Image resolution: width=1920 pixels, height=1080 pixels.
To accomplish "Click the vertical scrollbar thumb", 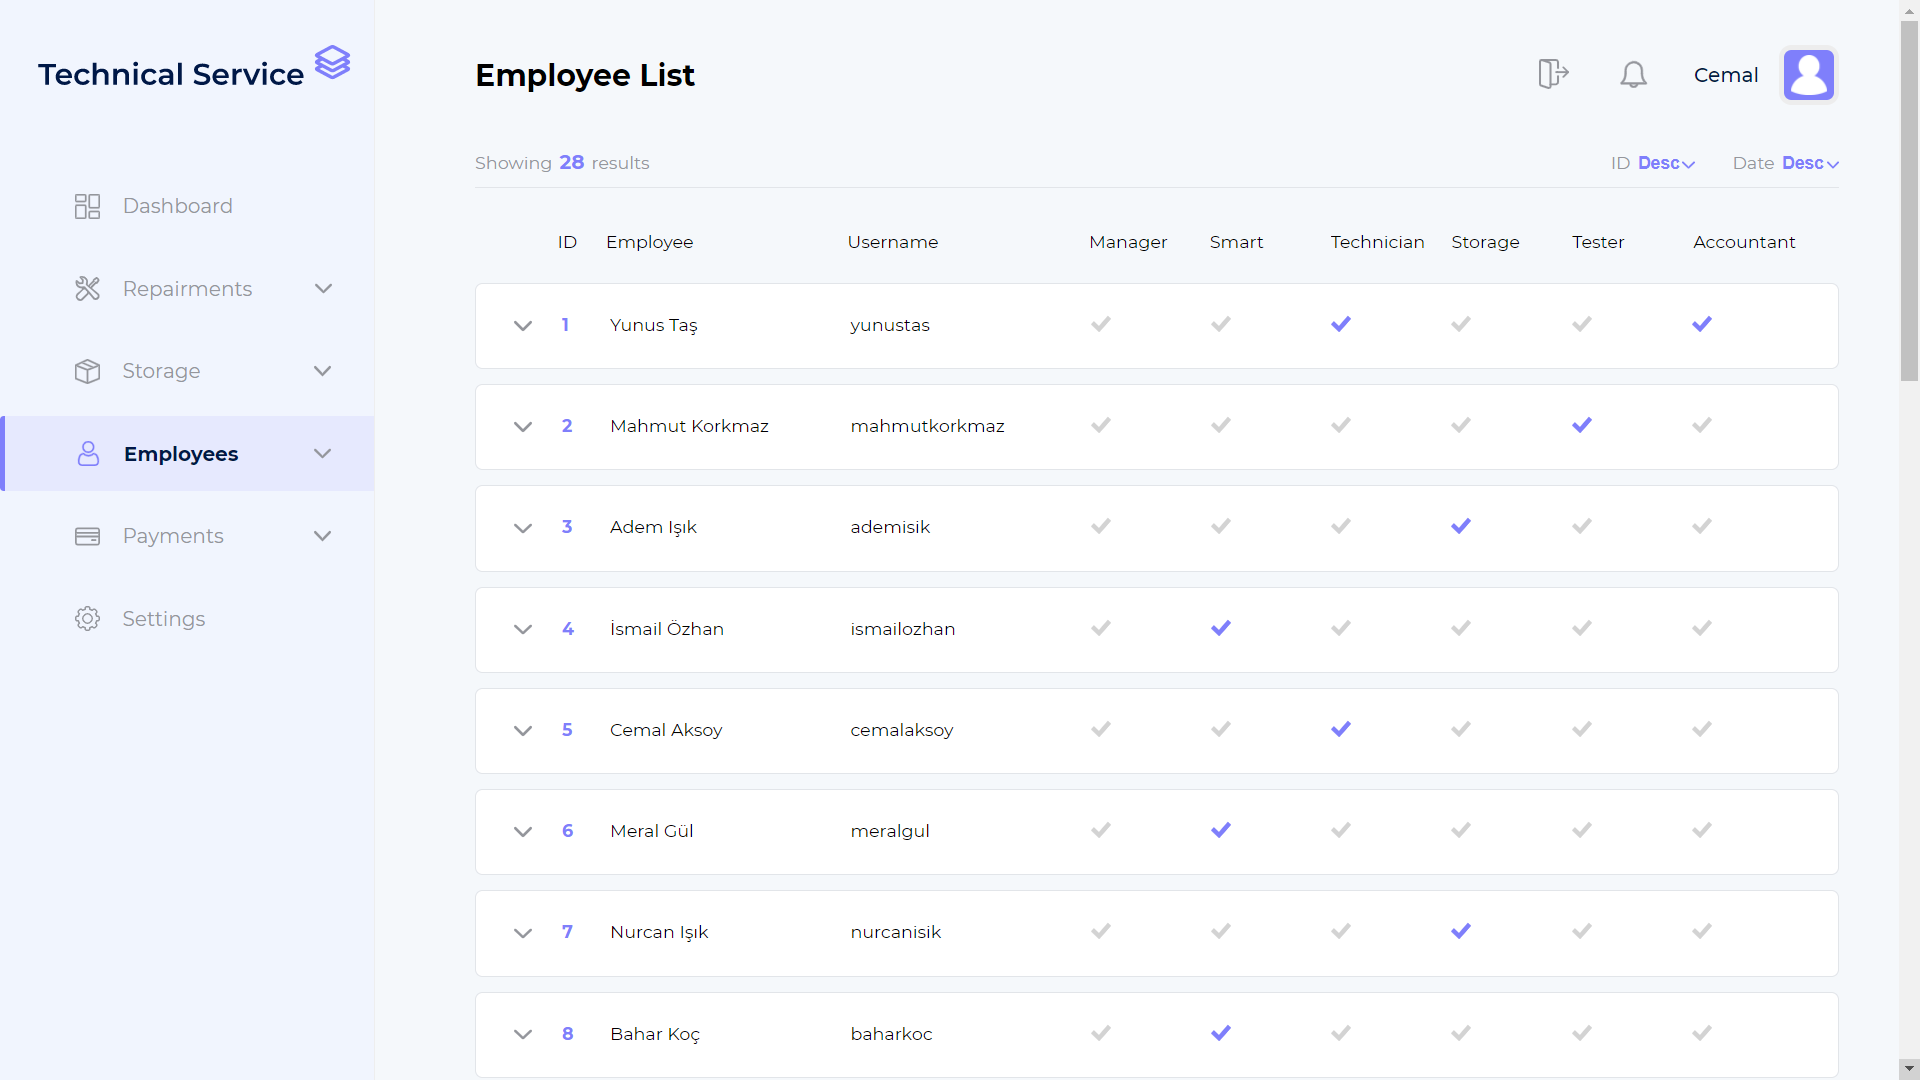I will [x=1909, y=200].
